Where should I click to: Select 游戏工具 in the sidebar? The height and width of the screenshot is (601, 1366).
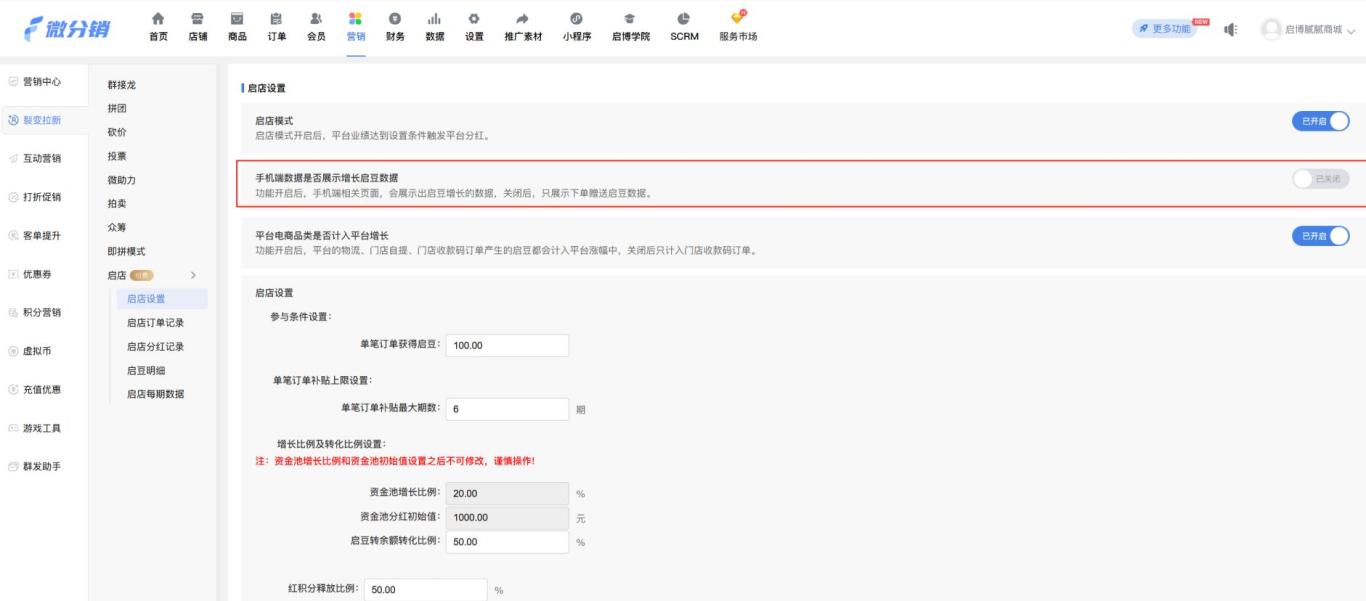pos(44,428)
